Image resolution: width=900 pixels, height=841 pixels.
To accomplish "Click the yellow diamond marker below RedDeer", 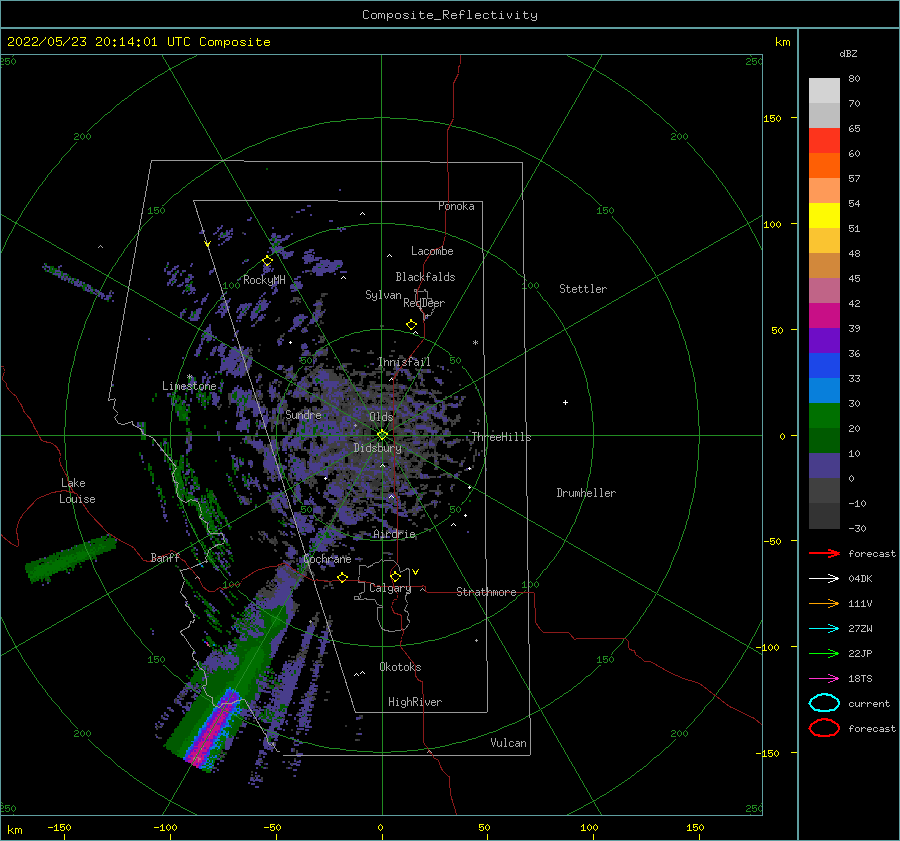I will tap(411, 325).
